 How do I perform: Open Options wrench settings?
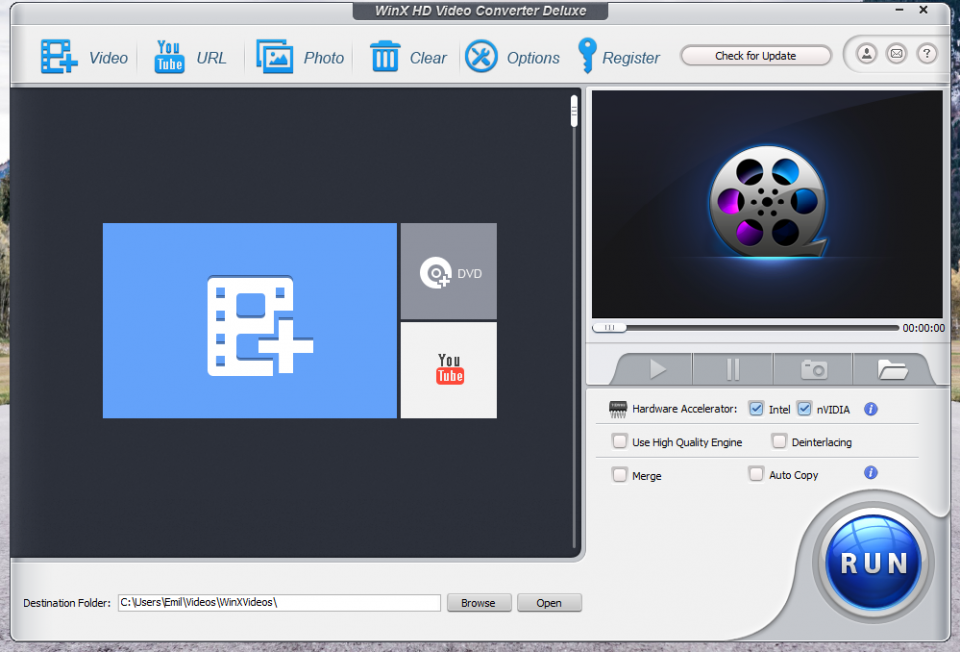(482, 57)
